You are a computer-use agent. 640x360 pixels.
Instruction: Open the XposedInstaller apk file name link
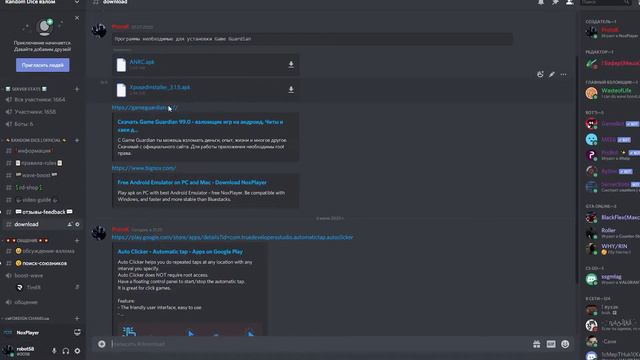[160, 87]
